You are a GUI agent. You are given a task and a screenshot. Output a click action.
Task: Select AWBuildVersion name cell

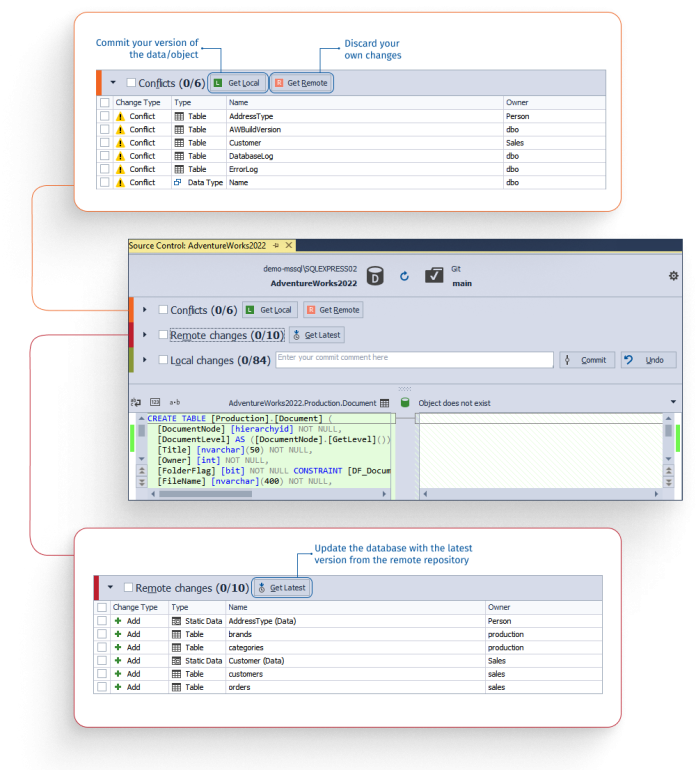364,130
